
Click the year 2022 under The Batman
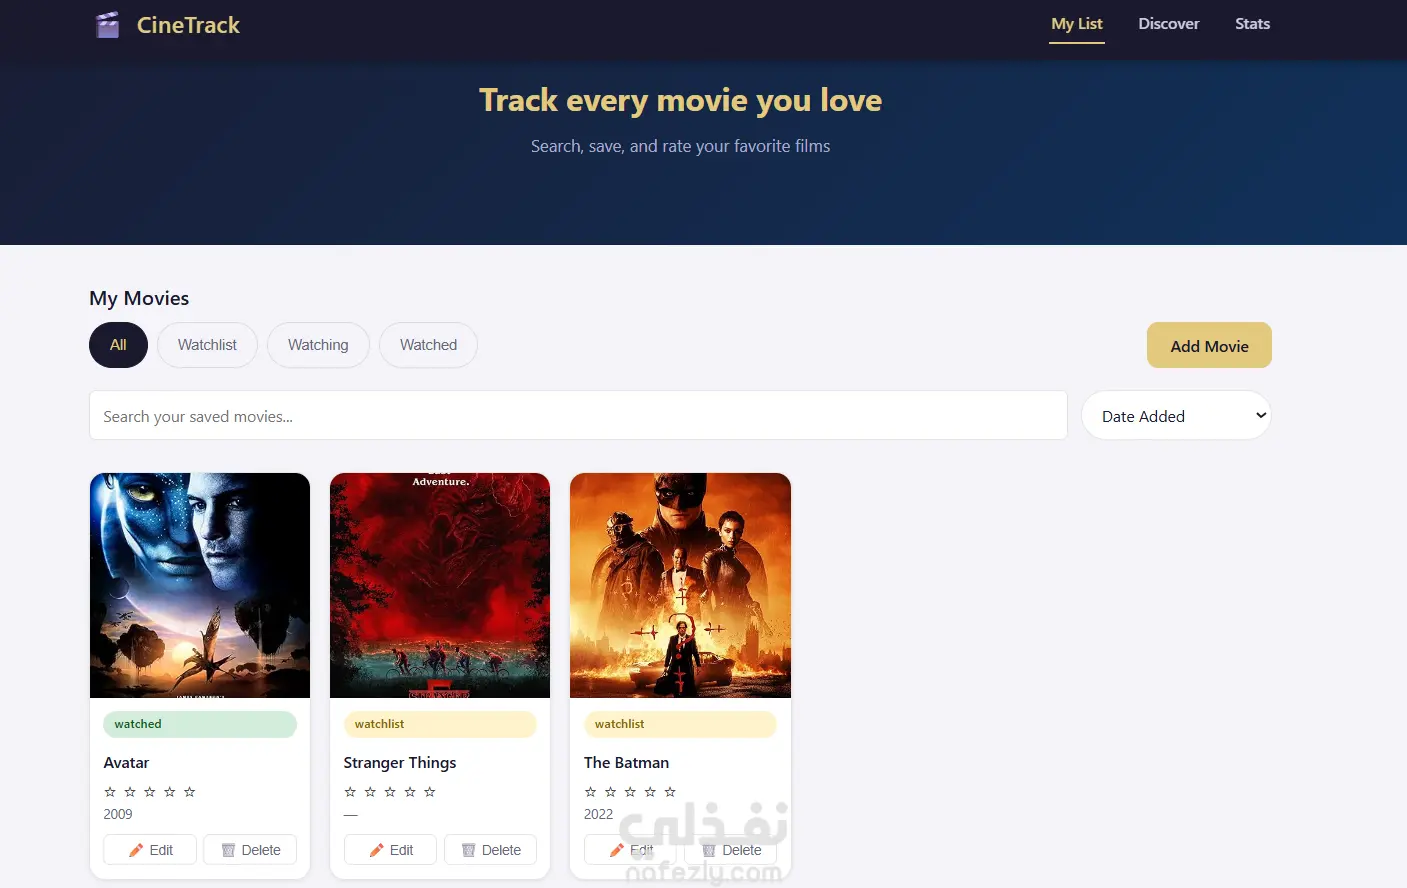(x=598, y=814)
